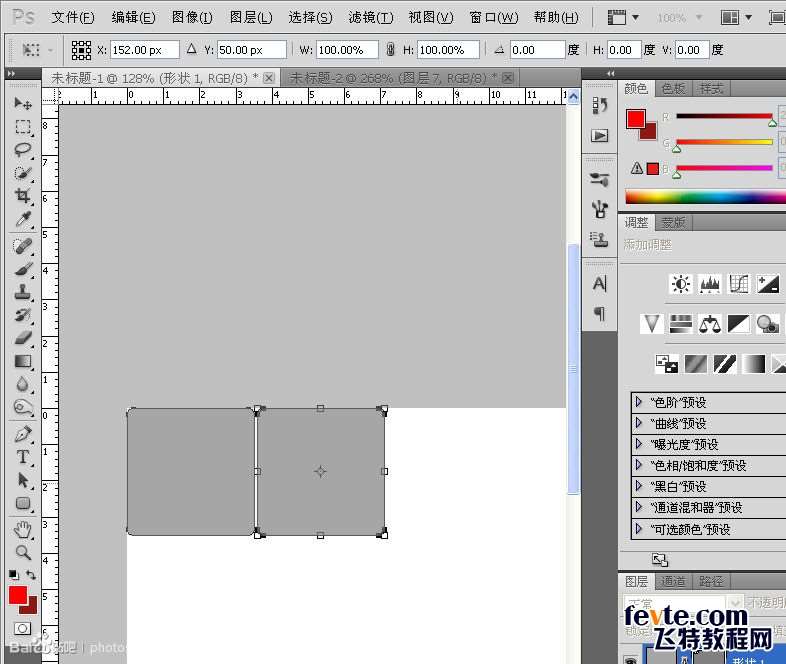Select the Quick Selection tool

(x=23, y=173)
